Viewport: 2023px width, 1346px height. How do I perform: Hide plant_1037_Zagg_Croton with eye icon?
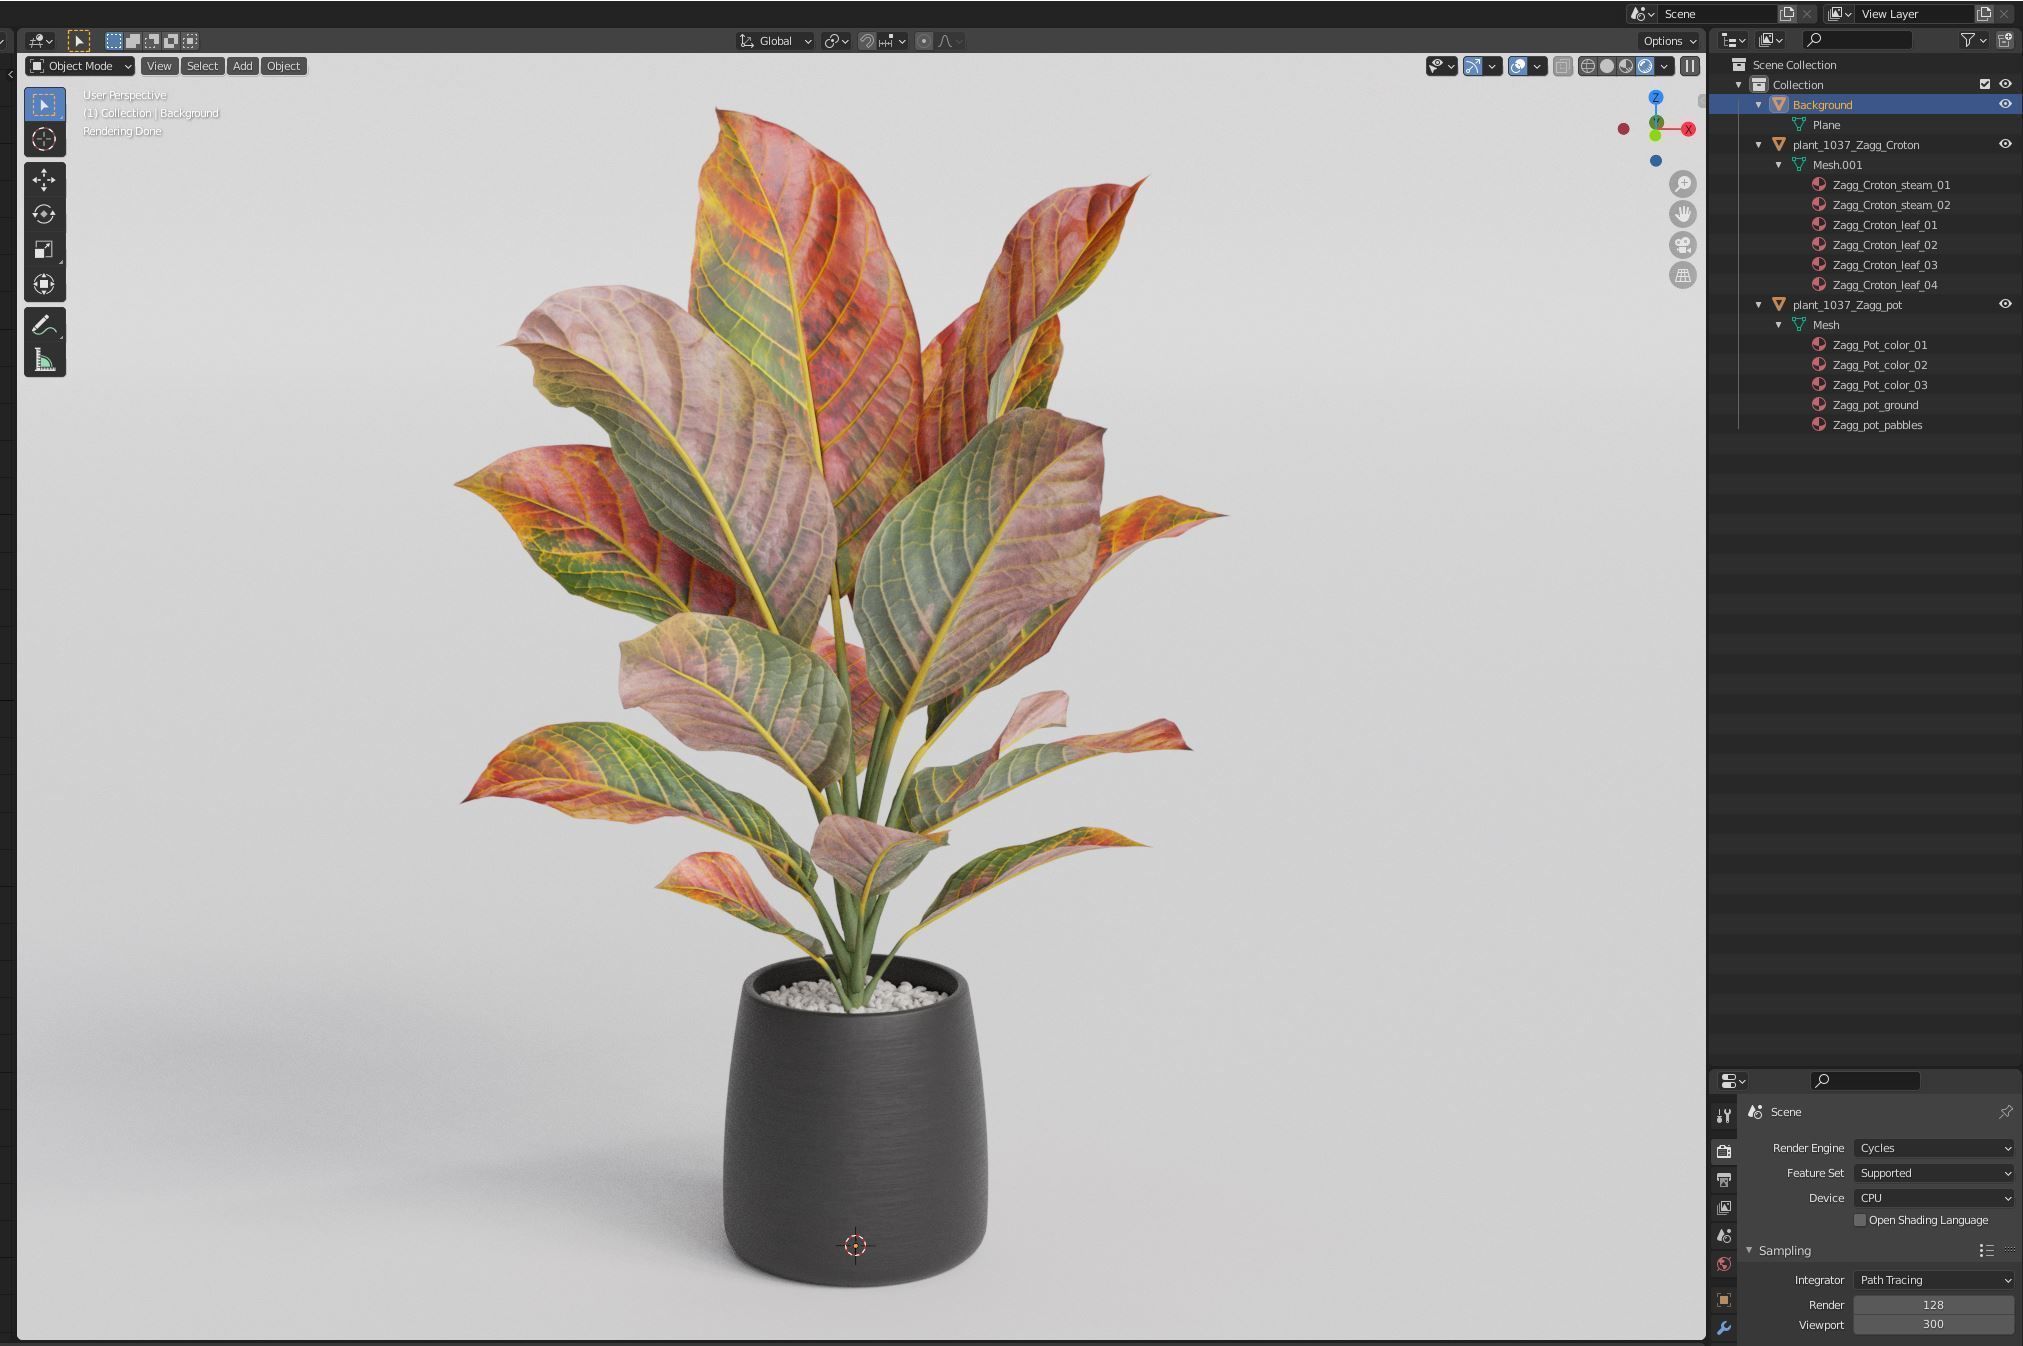(2005, 144)
